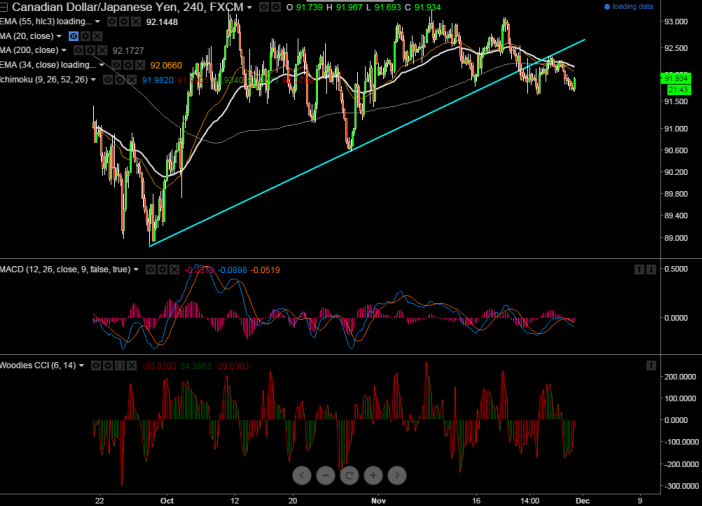Click the blue 91.9820 Ichimoku value
This screenshot has width=702, height=506.
coord(158,80)
